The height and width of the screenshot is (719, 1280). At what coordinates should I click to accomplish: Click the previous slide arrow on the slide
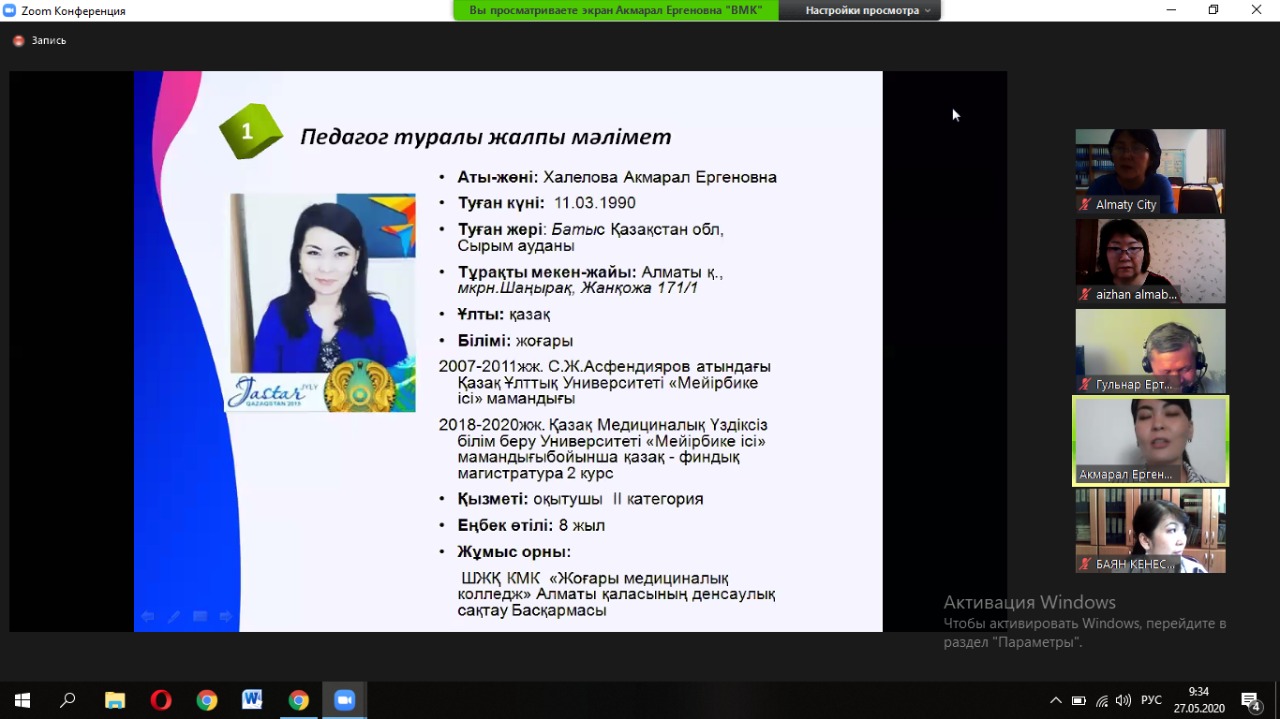[x=148, y=617]
